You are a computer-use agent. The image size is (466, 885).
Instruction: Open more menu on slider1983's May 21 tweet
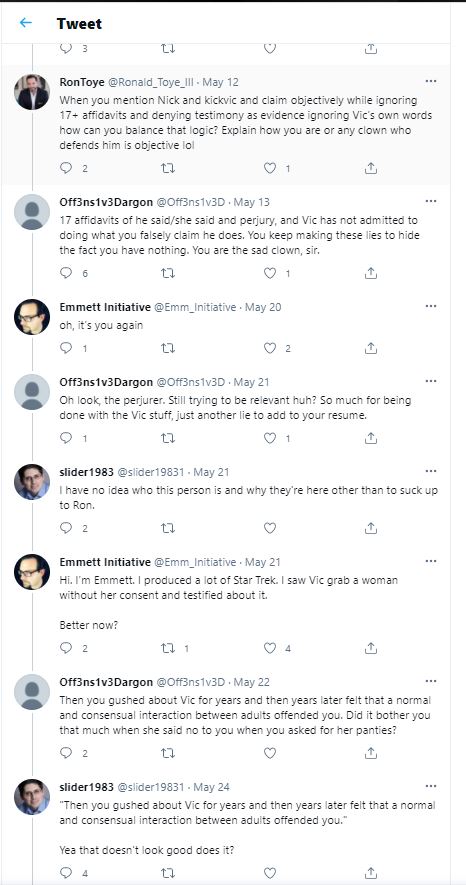click(x=431, y=471)
